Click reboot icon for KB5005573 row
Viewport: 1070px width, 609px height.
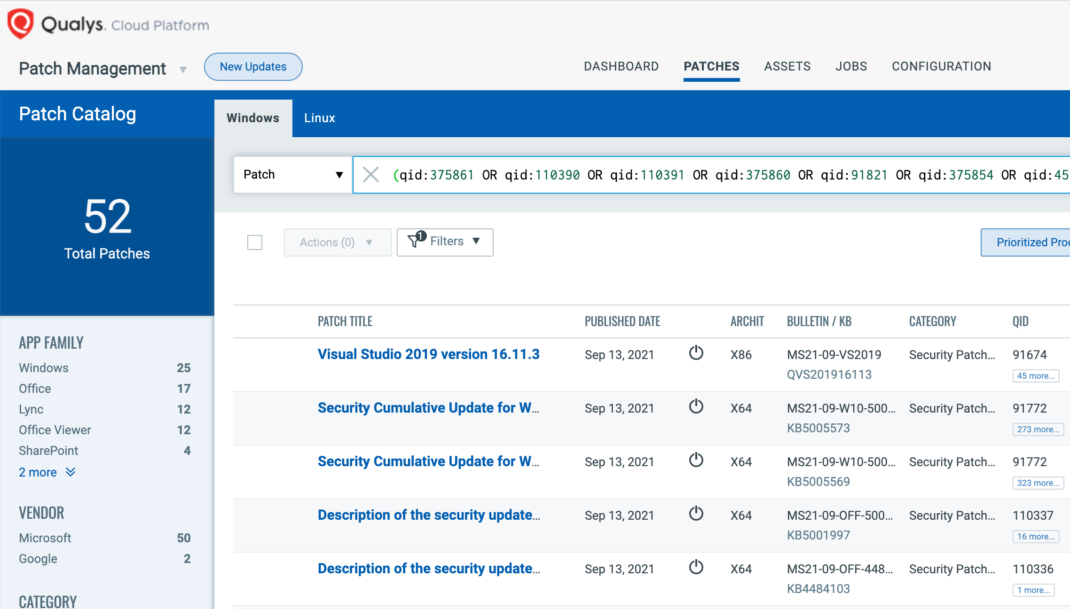pyautogui.click(x=696, y=407)
